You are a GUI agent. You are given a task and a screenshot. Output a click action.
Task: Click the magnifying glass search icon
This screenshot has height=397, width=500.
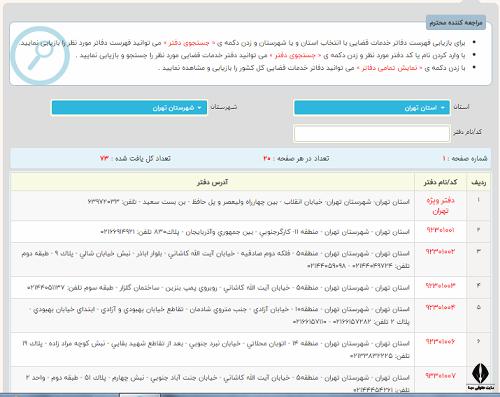point(40,55)
